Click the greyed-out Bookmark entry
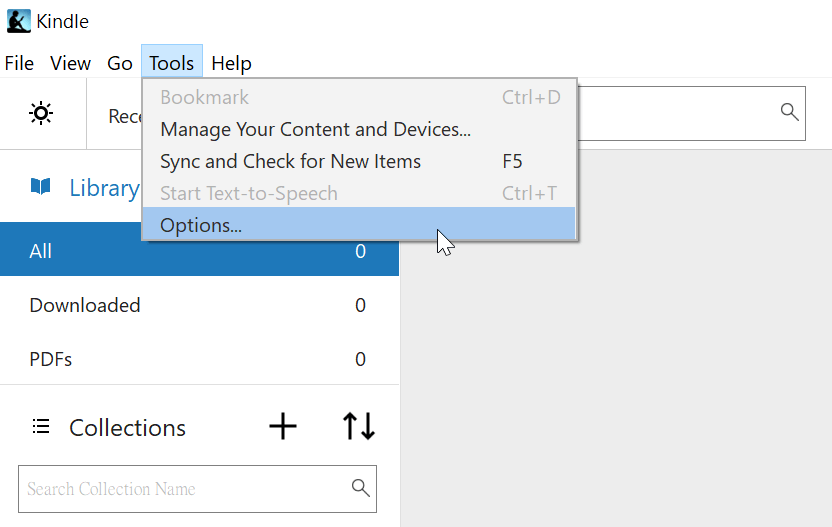This screenshot has width=832, height=527. click(359, 97)
